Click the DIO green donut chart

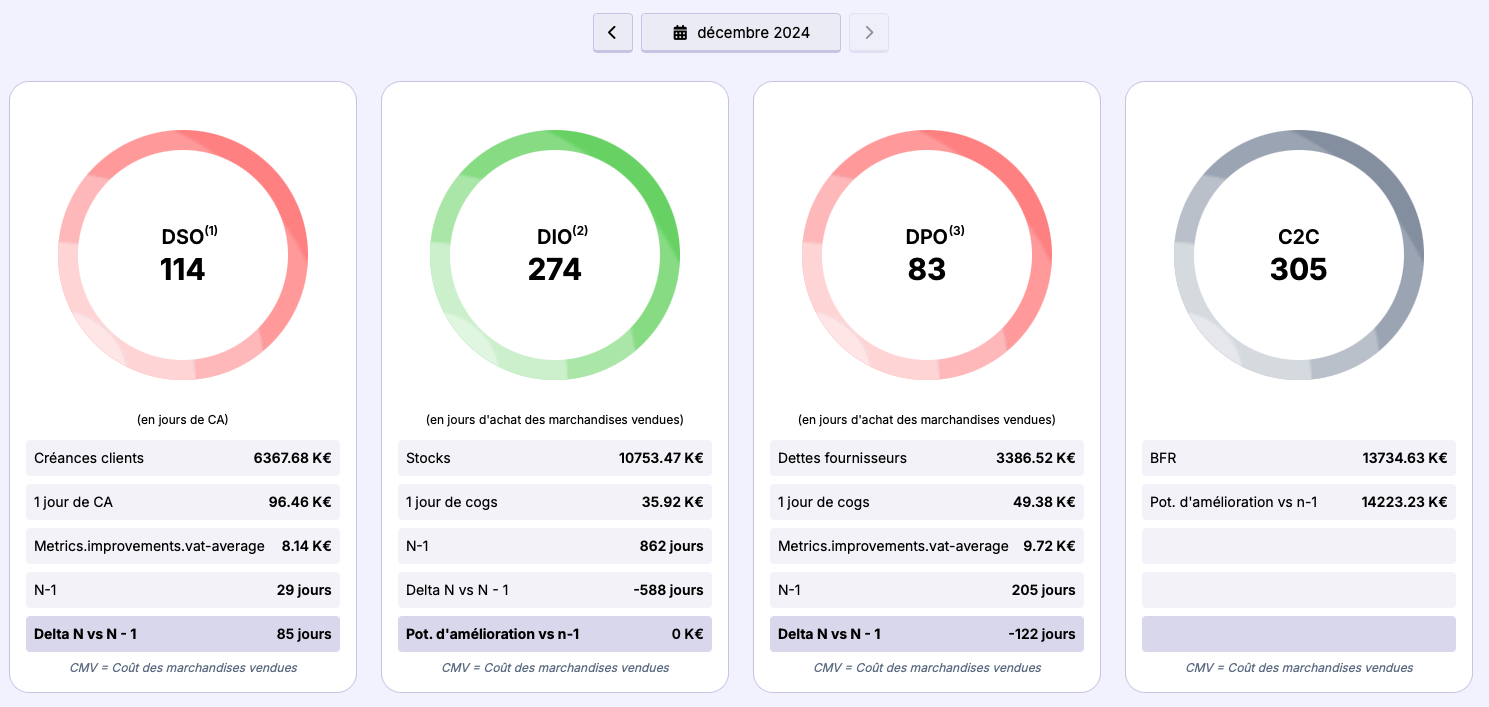[x=555, y=137]
